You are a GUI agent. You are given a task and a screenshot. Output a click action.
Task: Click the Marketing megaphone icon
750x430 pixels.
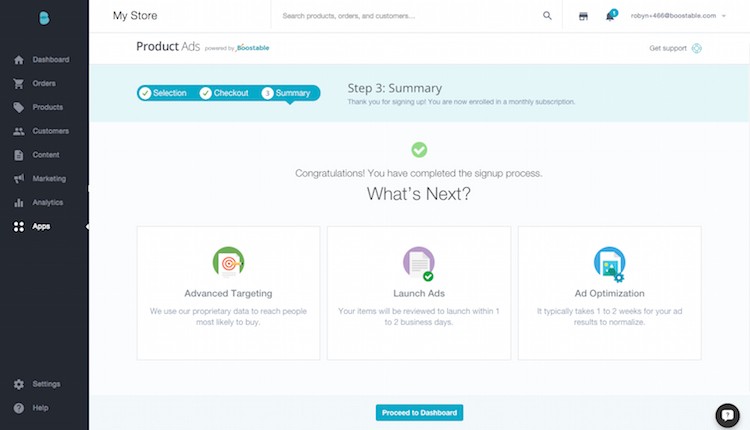[19, 179]
